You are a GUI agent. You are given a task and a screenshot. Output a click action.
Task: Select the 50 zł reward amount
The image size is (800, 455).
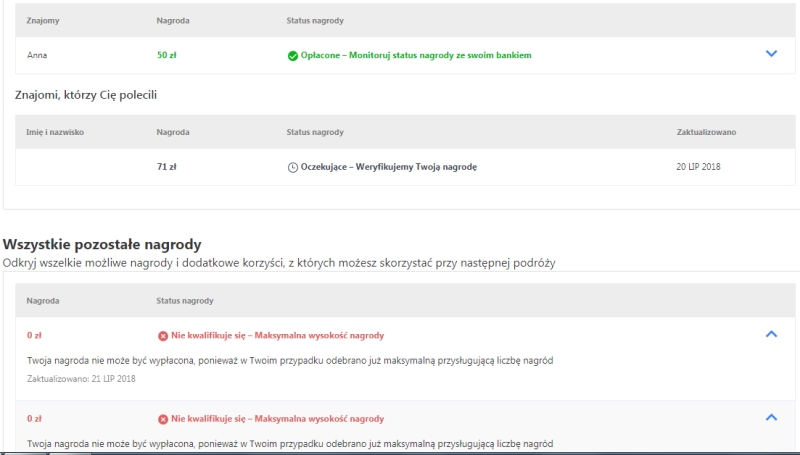167,55
